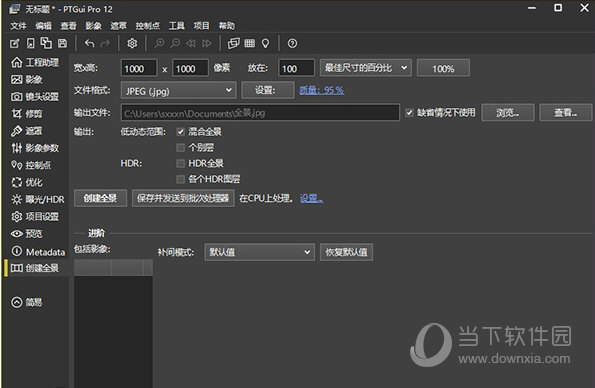595x388 pixels.
Task: Open 影象 menu in menu bar
Action: 93,25
